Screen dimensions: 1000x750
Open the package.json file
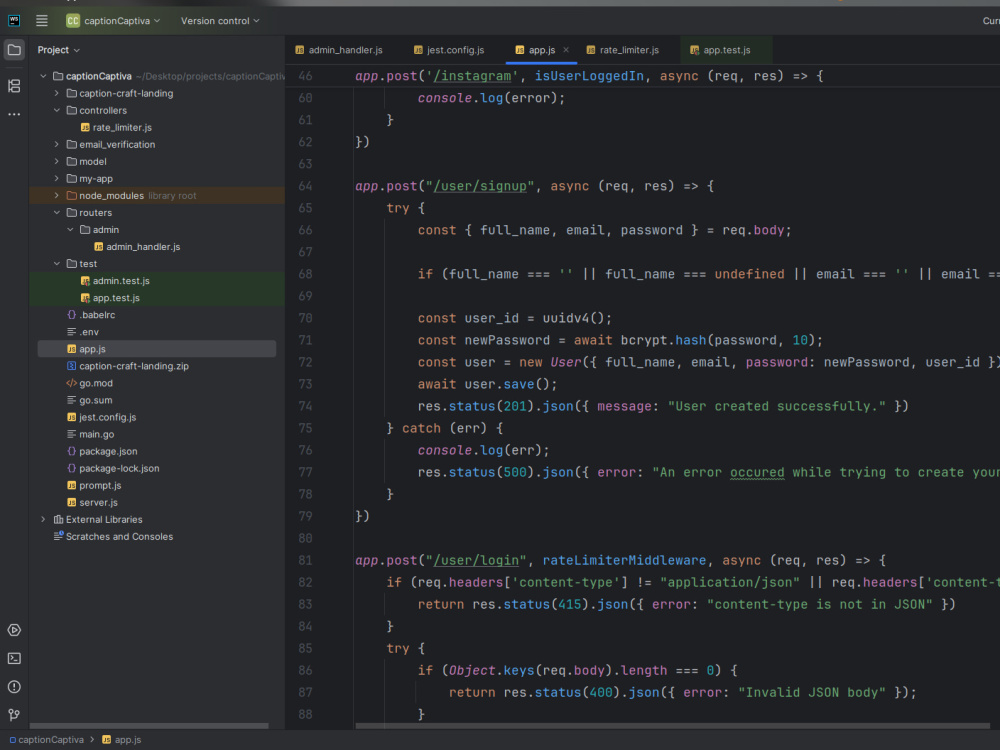(x=108, y=452)
